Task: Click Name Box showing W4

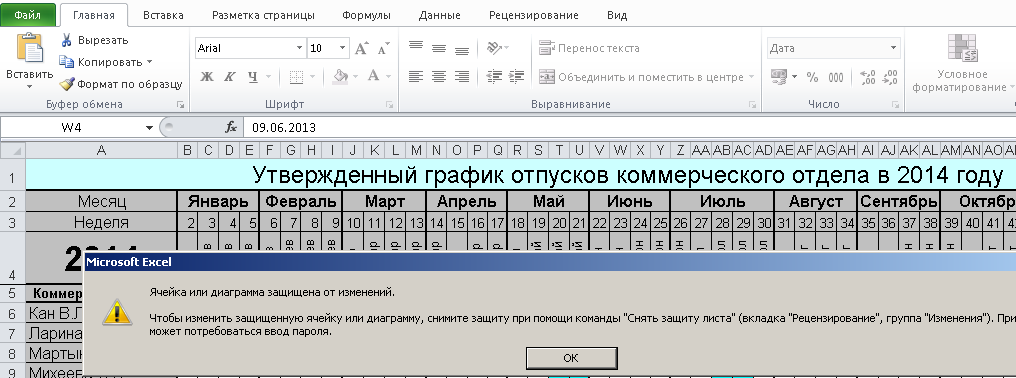Action: coord(71,128)
